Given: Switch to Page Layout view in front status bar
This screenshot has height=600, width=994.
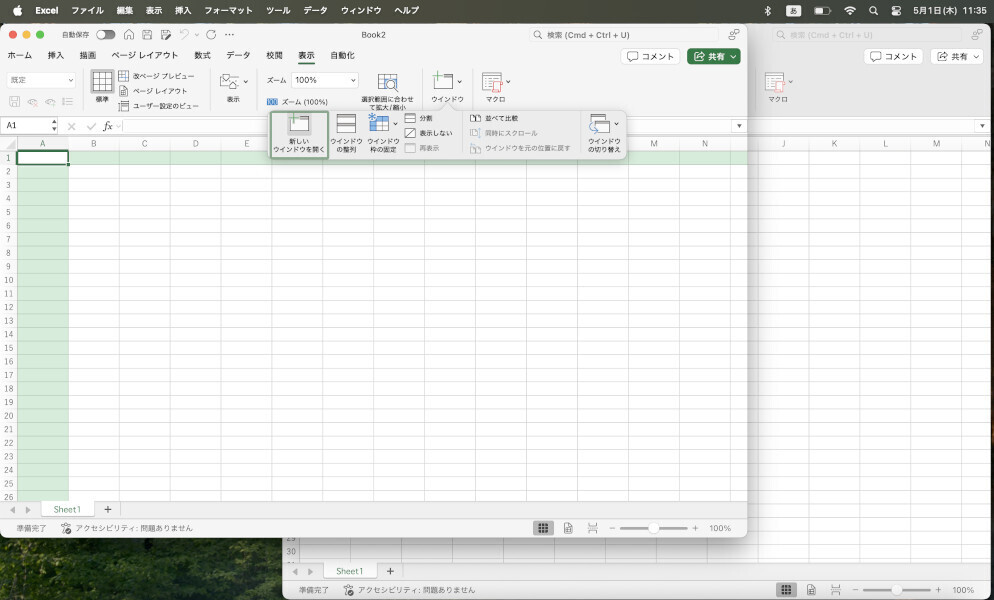Looking at the screenshot, I should (x=568, y=528).
